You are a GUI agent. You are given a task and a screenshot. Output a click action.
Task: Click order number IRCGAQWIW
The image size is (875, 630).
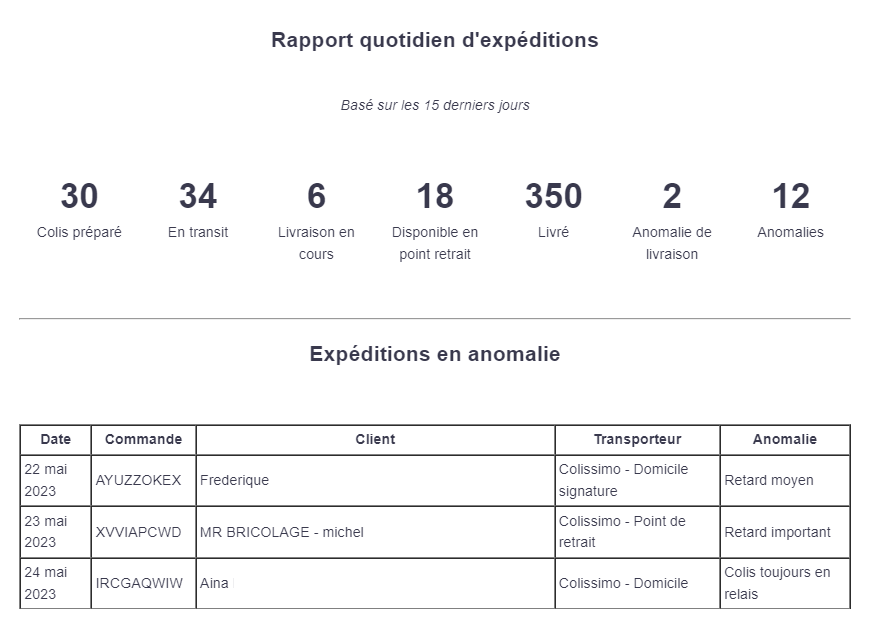click(x=139, y=583)
